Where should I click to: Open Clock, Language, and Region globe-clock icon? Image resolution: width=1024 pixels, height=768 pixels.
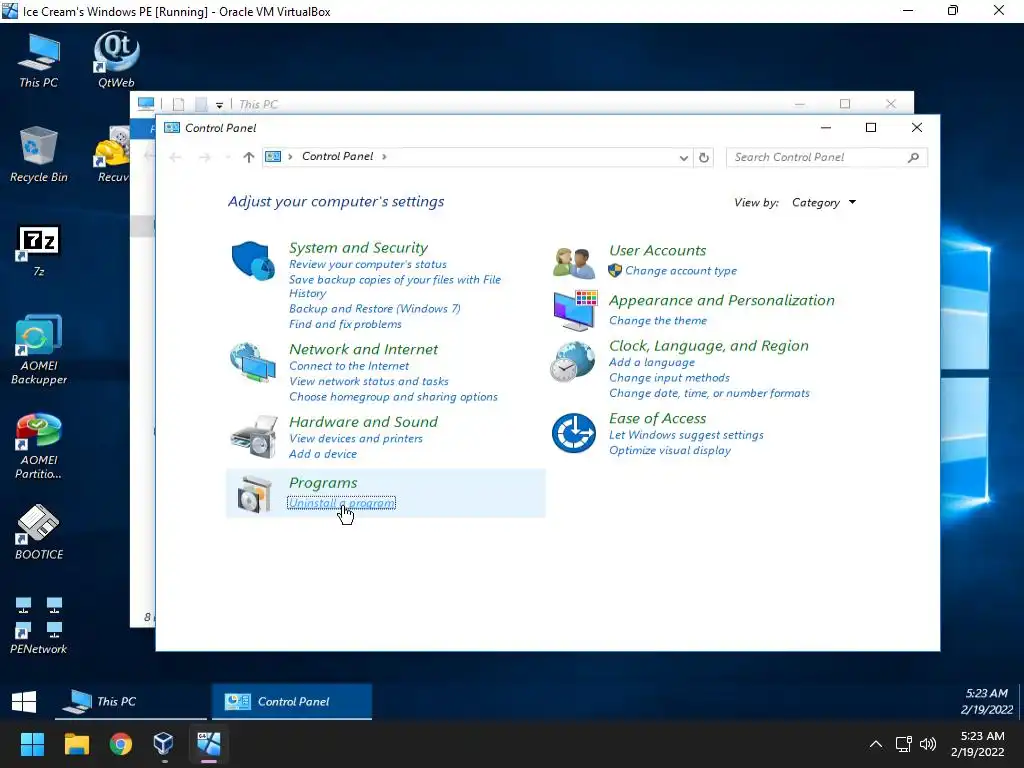pyautogui.click(x=572, y=361)
